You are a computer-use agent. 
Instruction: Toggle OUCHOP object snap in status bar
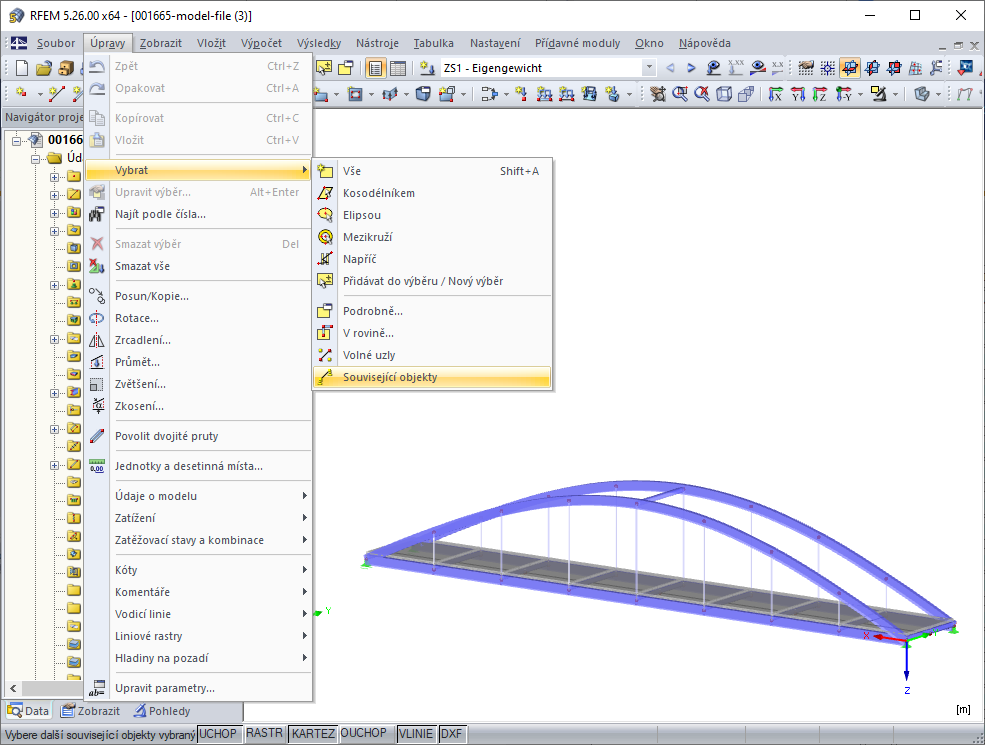364,733
